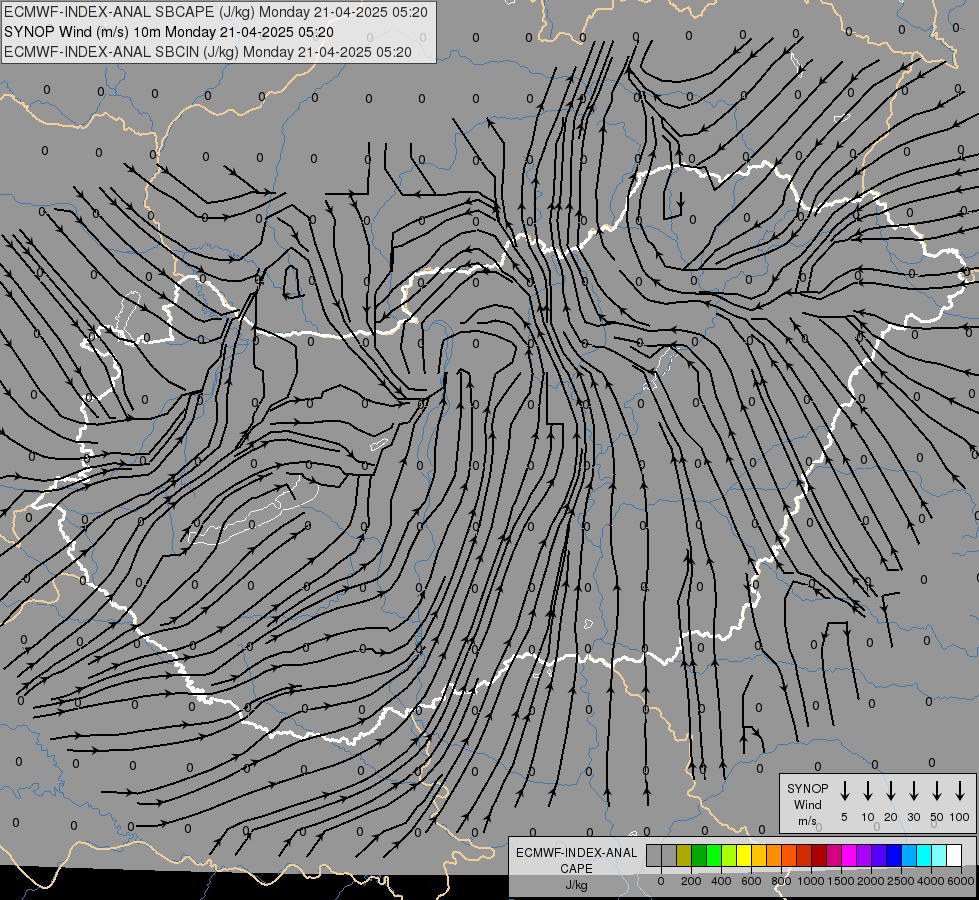The image size is (979, 900).
Task: Click the 4000 tick label on the CAPE scale
Action: pos(931,881)
